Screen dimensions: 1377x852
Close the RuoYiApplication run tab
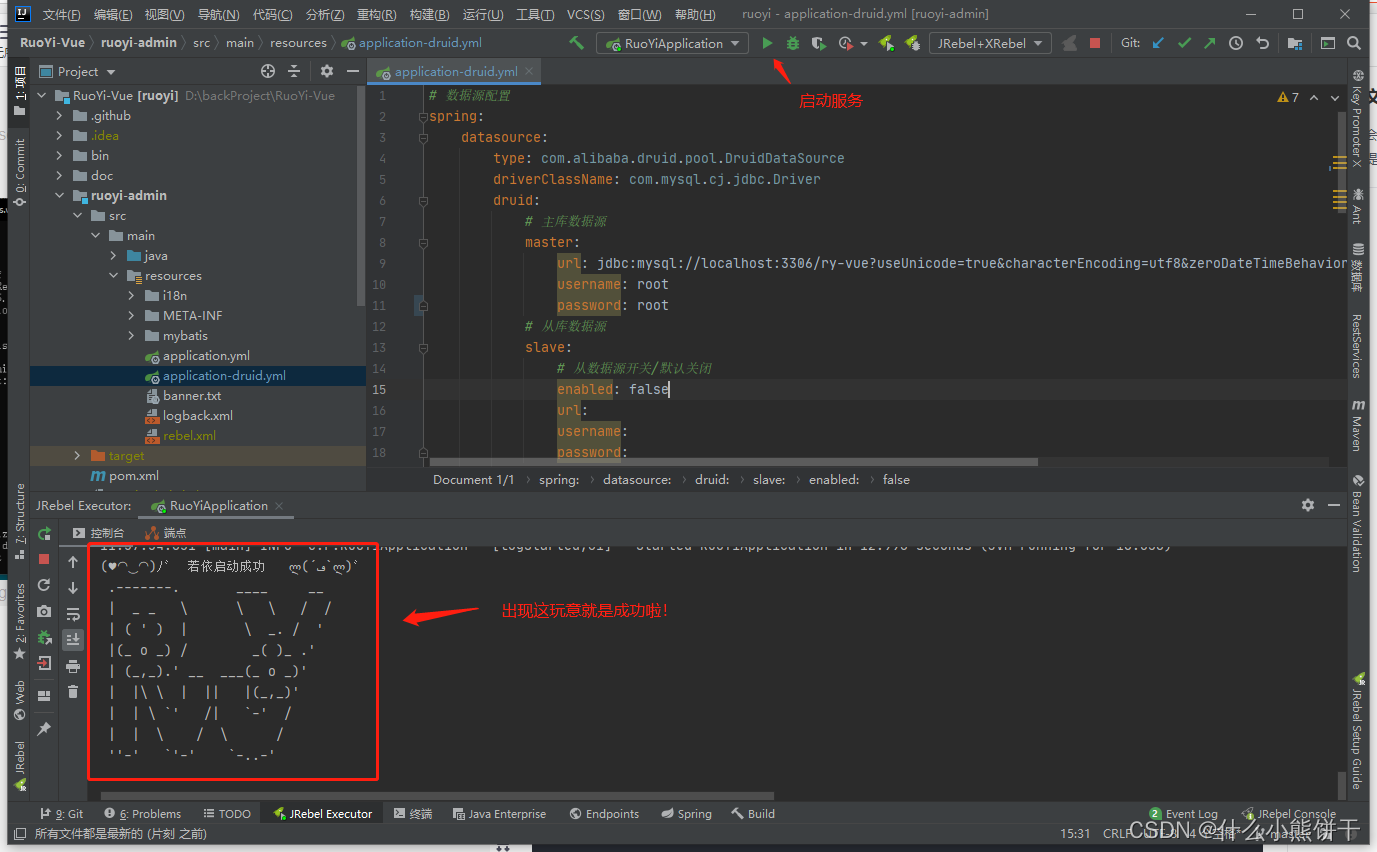(279, 506)
